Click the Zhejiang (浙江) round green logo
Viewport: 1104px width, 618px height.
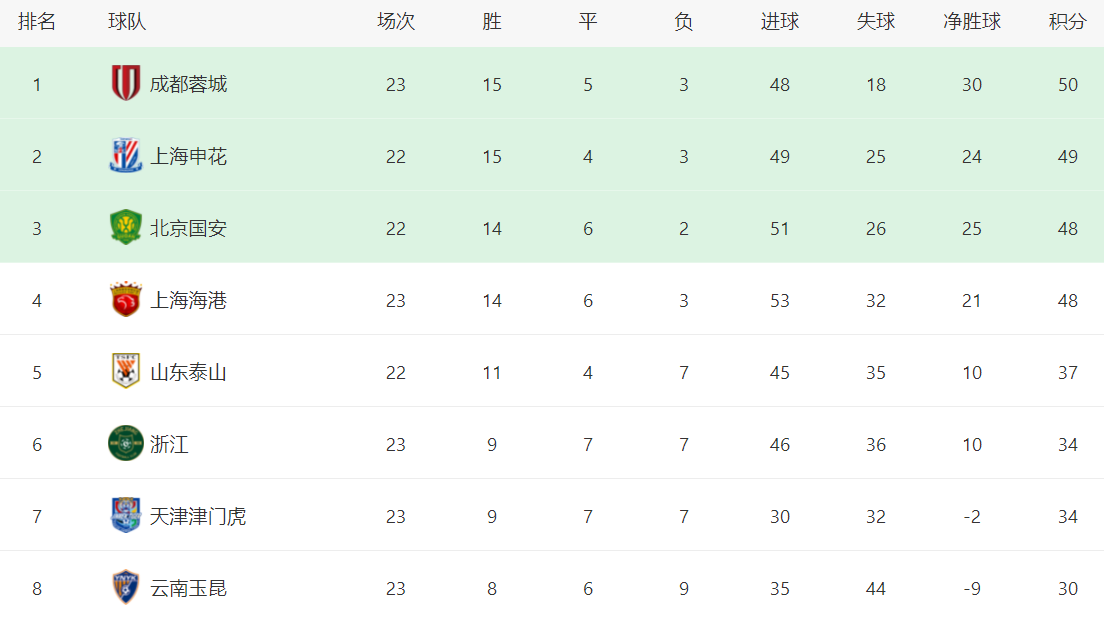coord(126,443)
